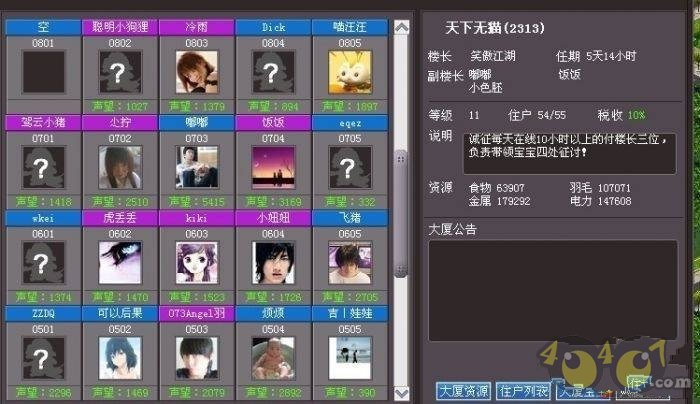
Task: Open the 住户列表 button
Action: pyautogui.click(x=523, y=391)
